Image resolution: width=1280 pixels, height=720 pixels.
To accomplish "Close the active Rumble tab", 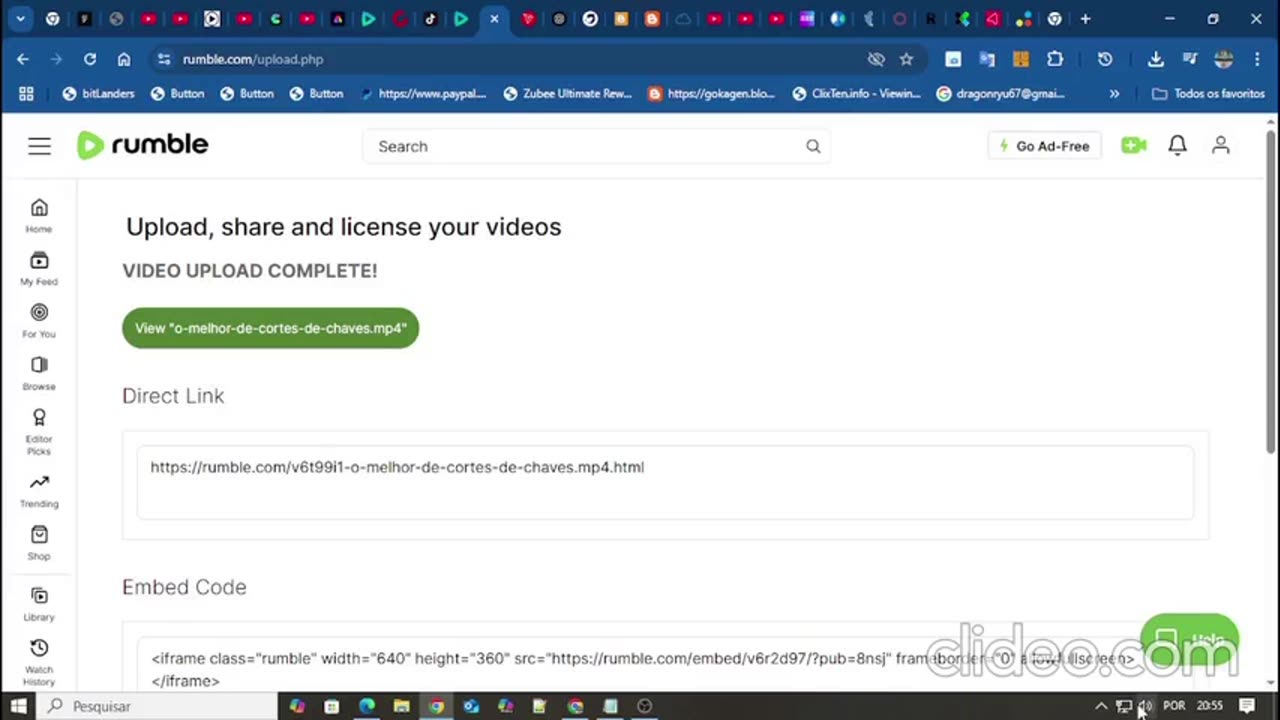I will [494, 19].
